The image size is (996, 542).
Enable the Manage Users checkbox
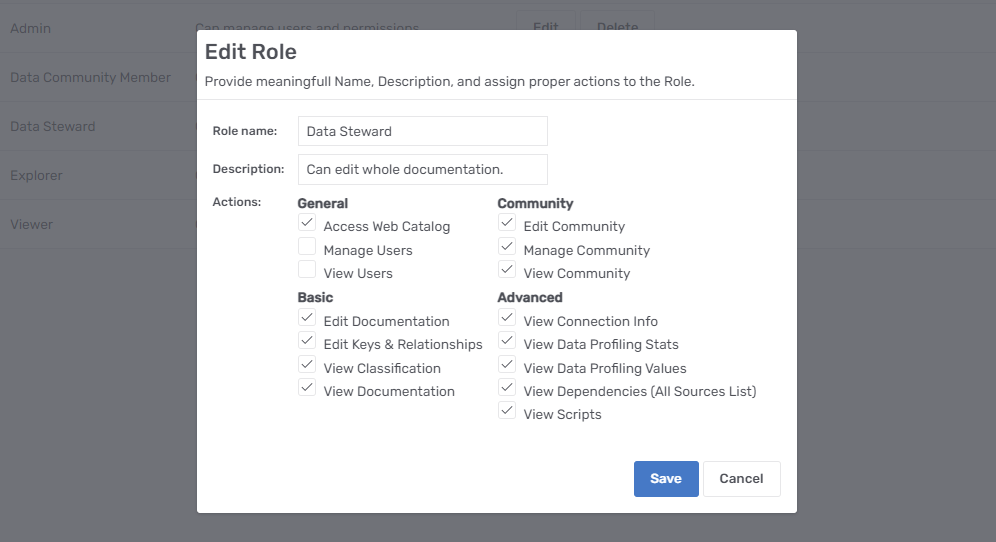(x=307, y=247)
